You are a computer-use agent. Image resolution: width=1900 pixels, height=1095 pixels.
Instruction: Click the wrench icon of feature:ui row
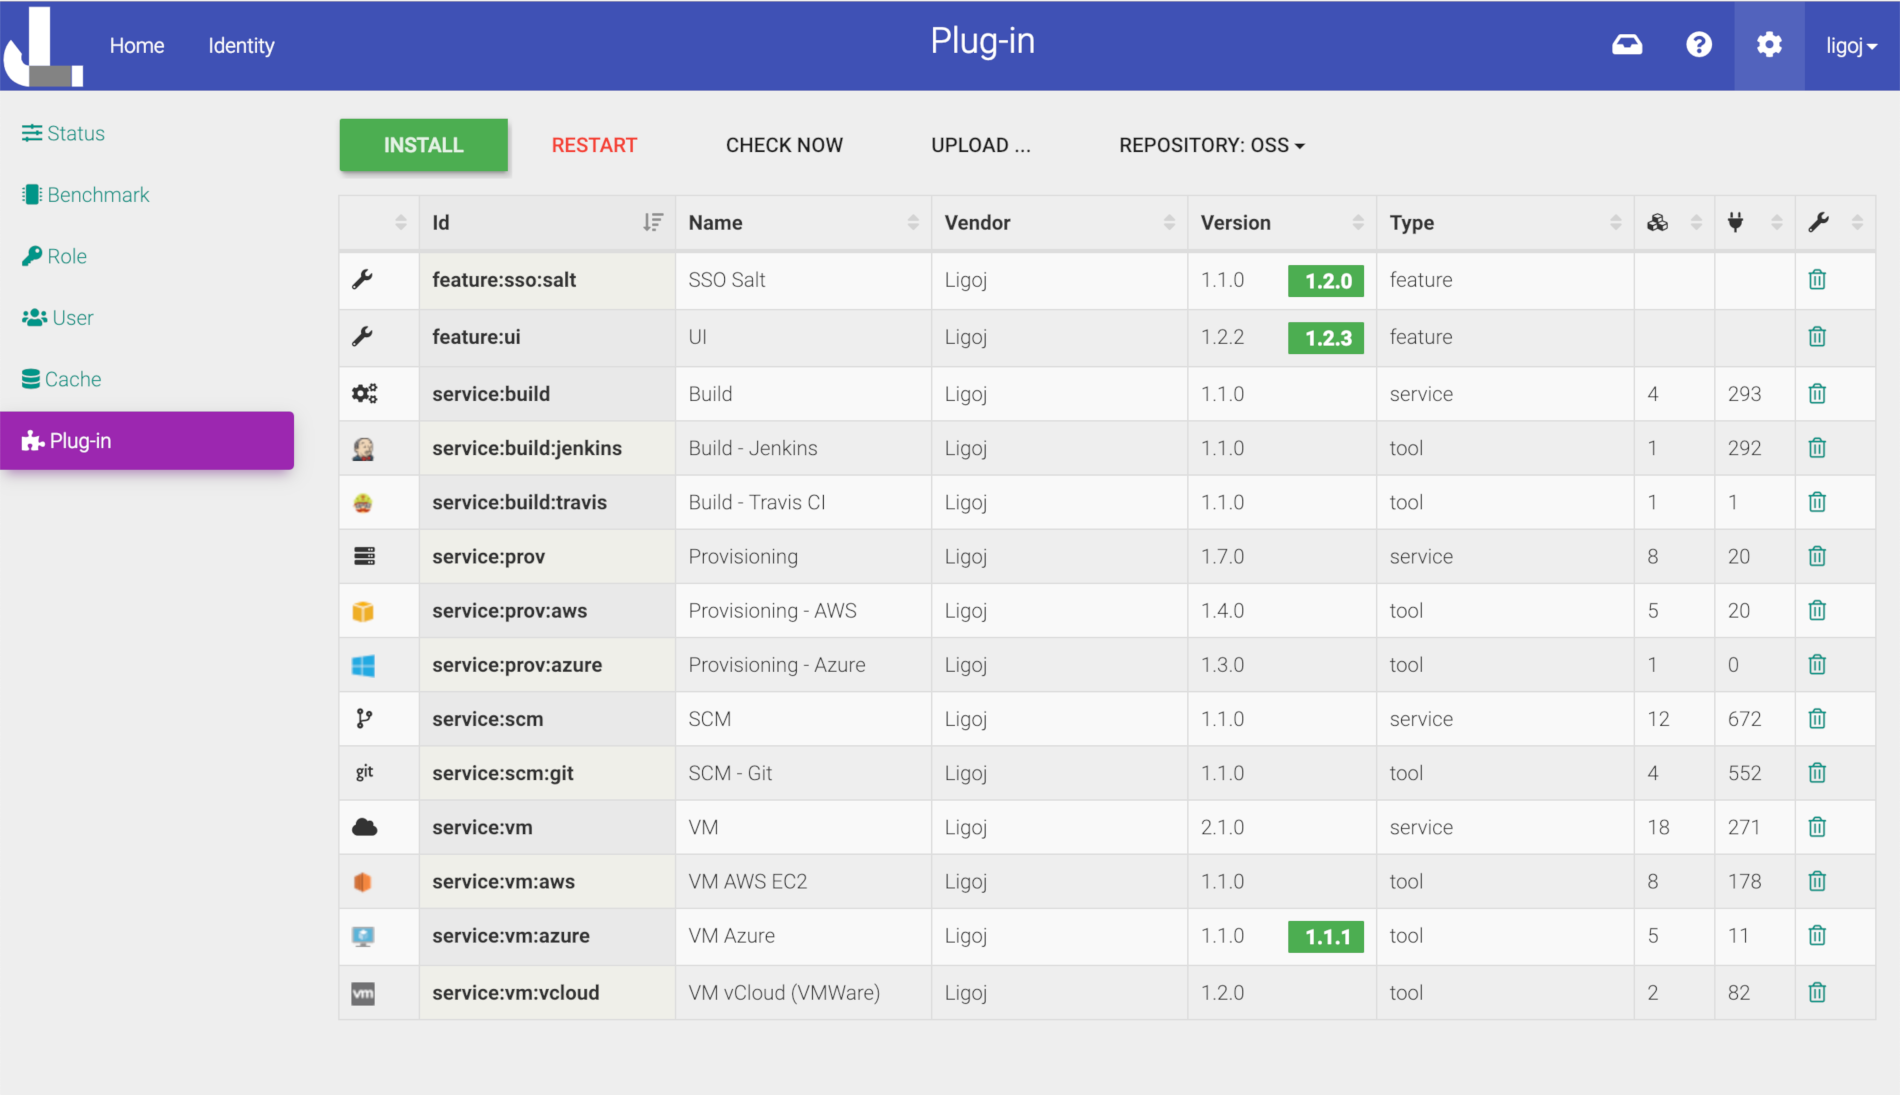click(363, 337)
